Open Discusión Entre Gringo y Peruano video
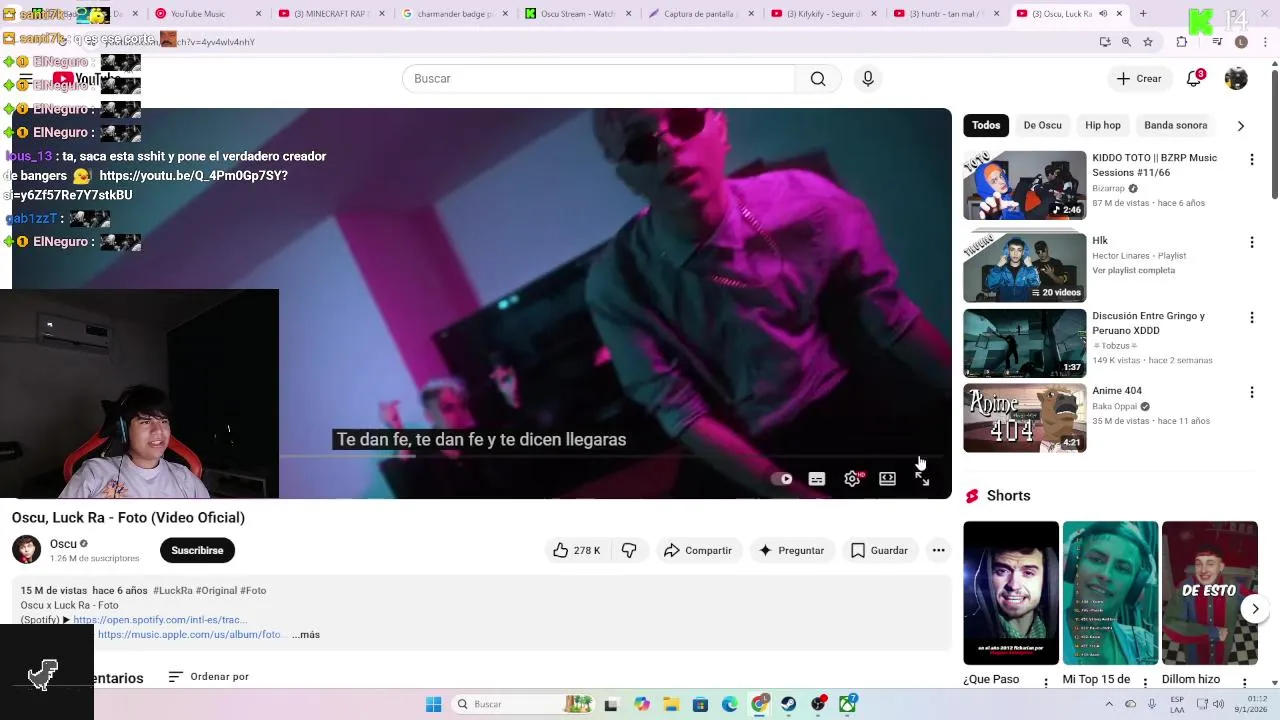 1025,343
